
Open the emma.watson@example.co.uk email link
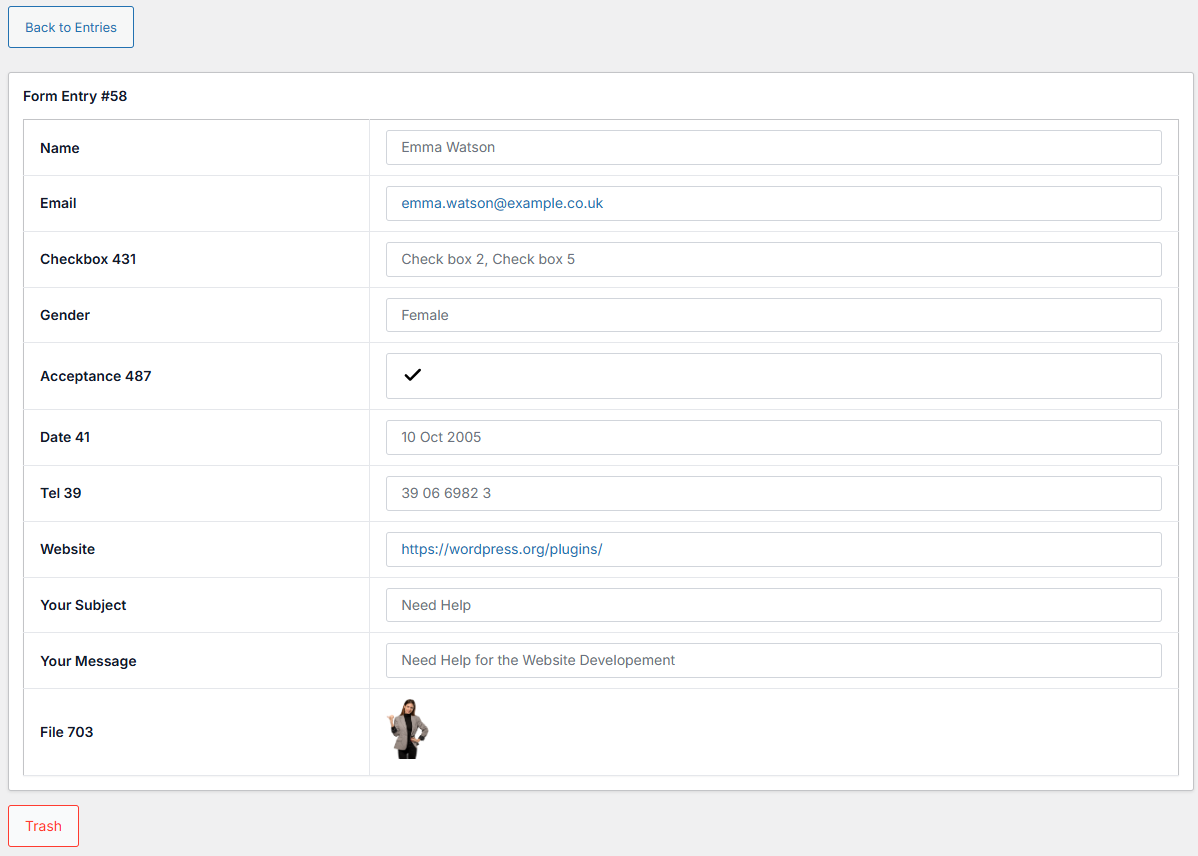coord(502,203)
